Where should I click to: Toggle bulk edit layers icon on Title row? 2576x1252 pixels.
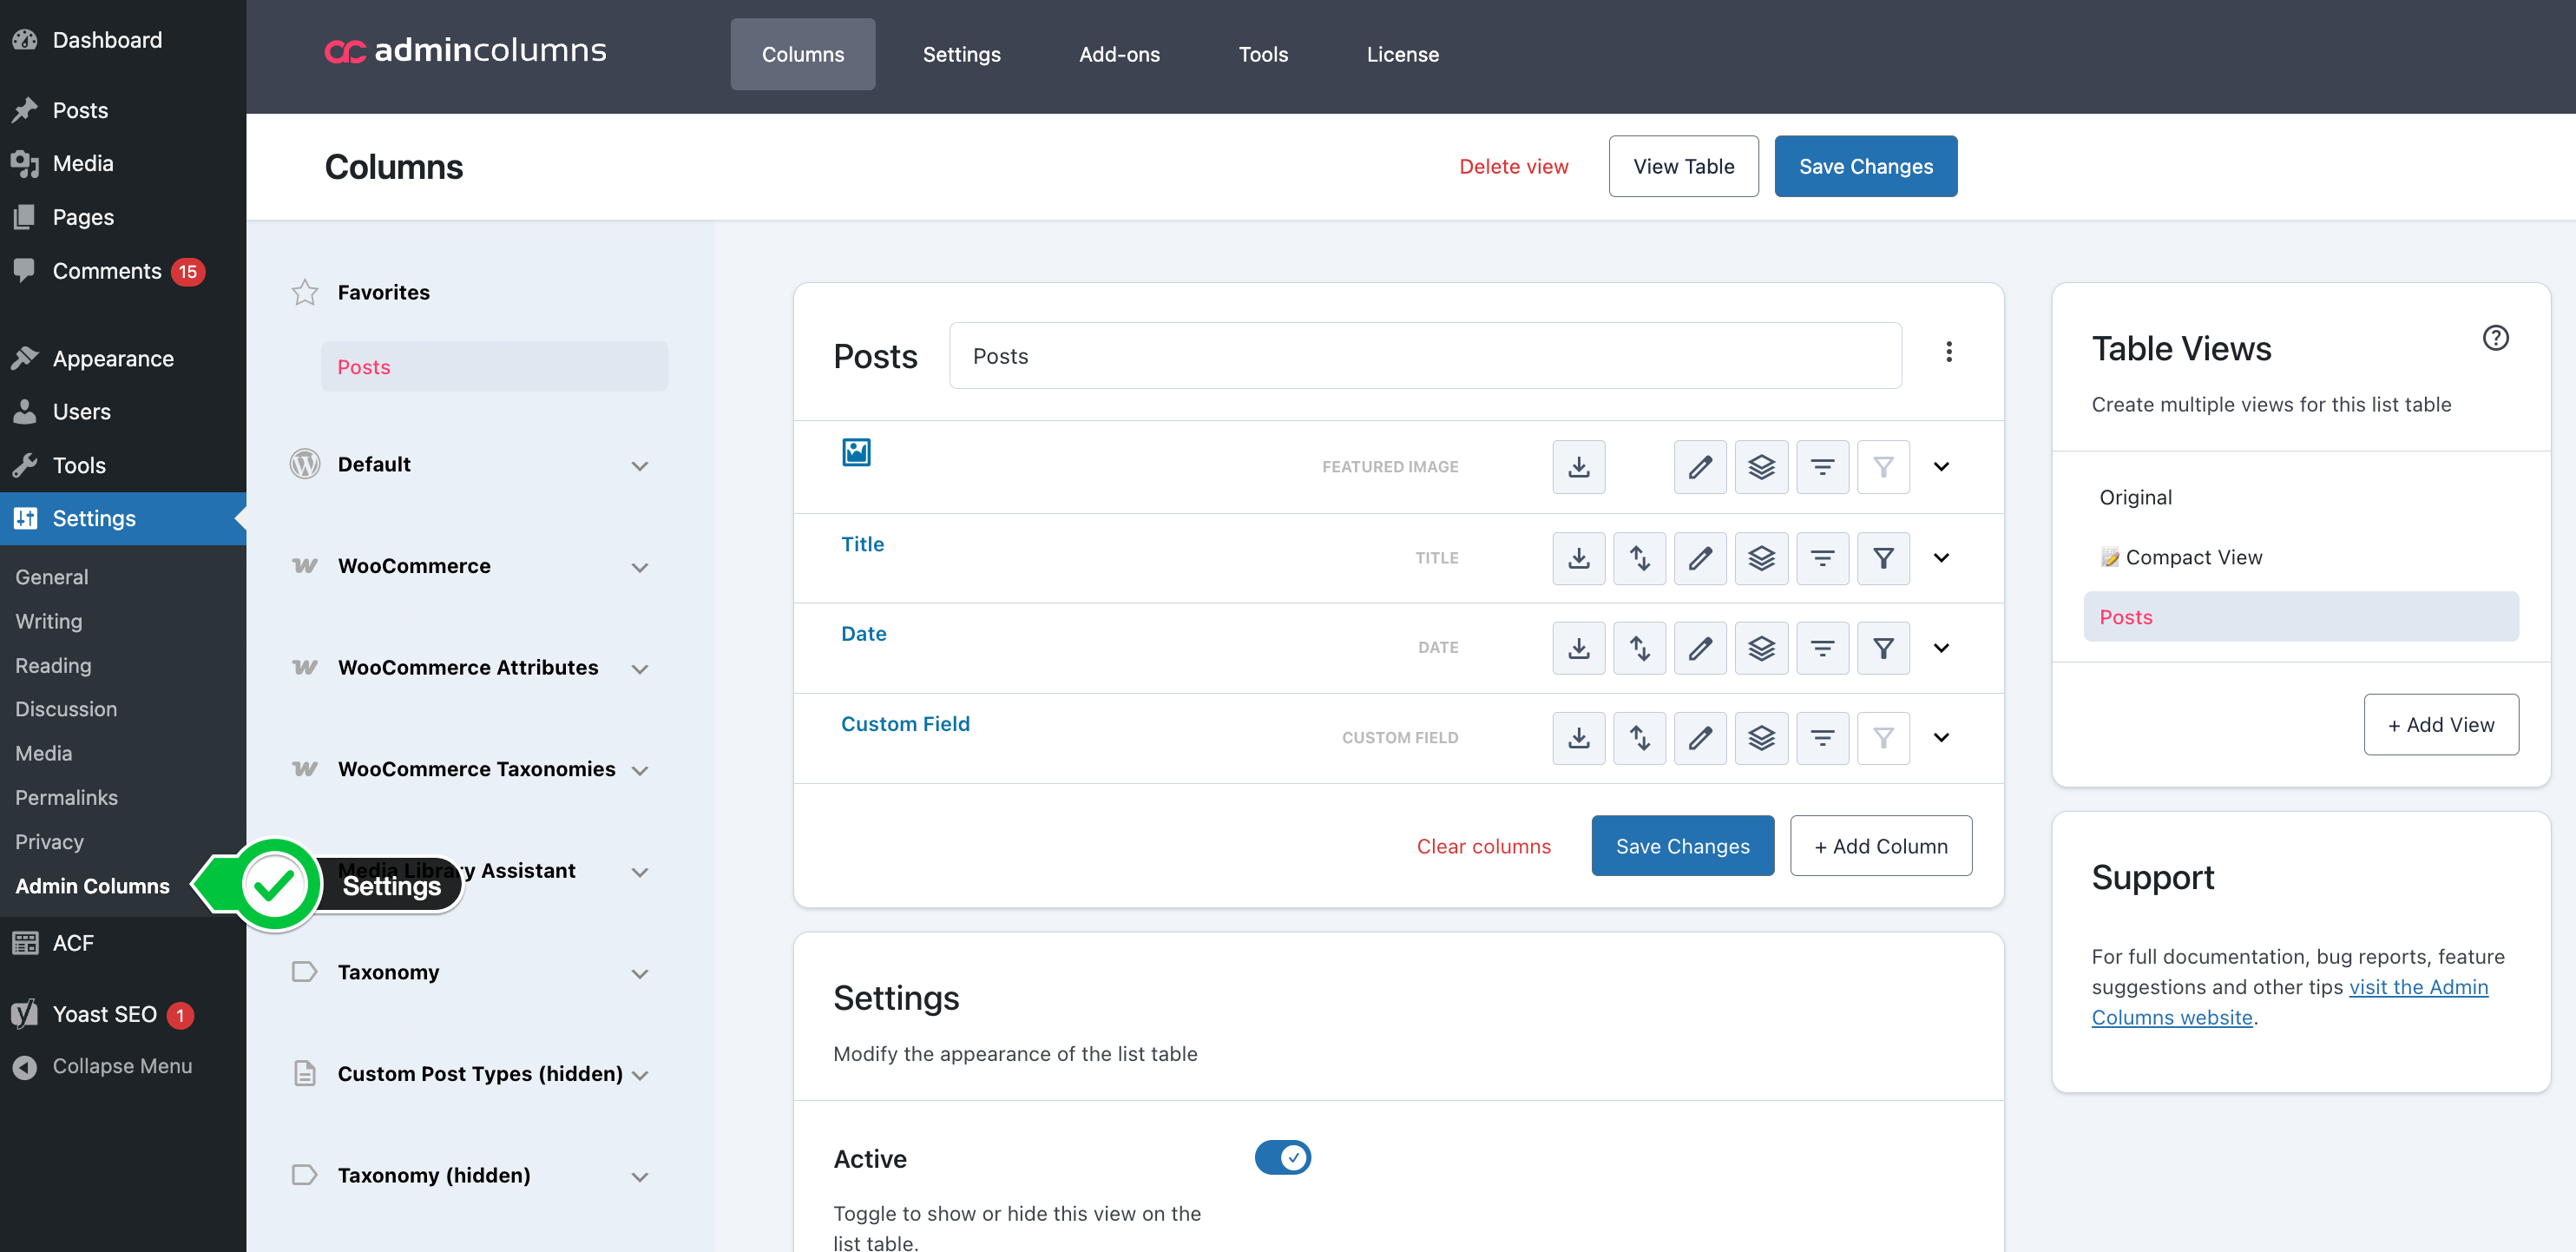(1761, 558)
